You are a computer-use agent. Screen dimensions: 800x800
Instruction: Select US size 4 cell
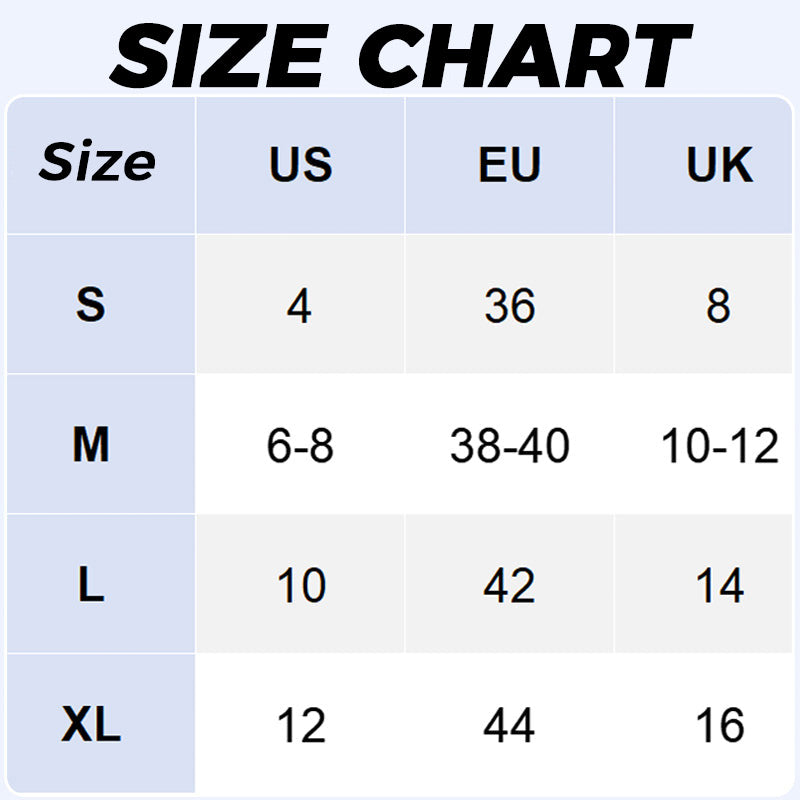[x=299, y=306]
